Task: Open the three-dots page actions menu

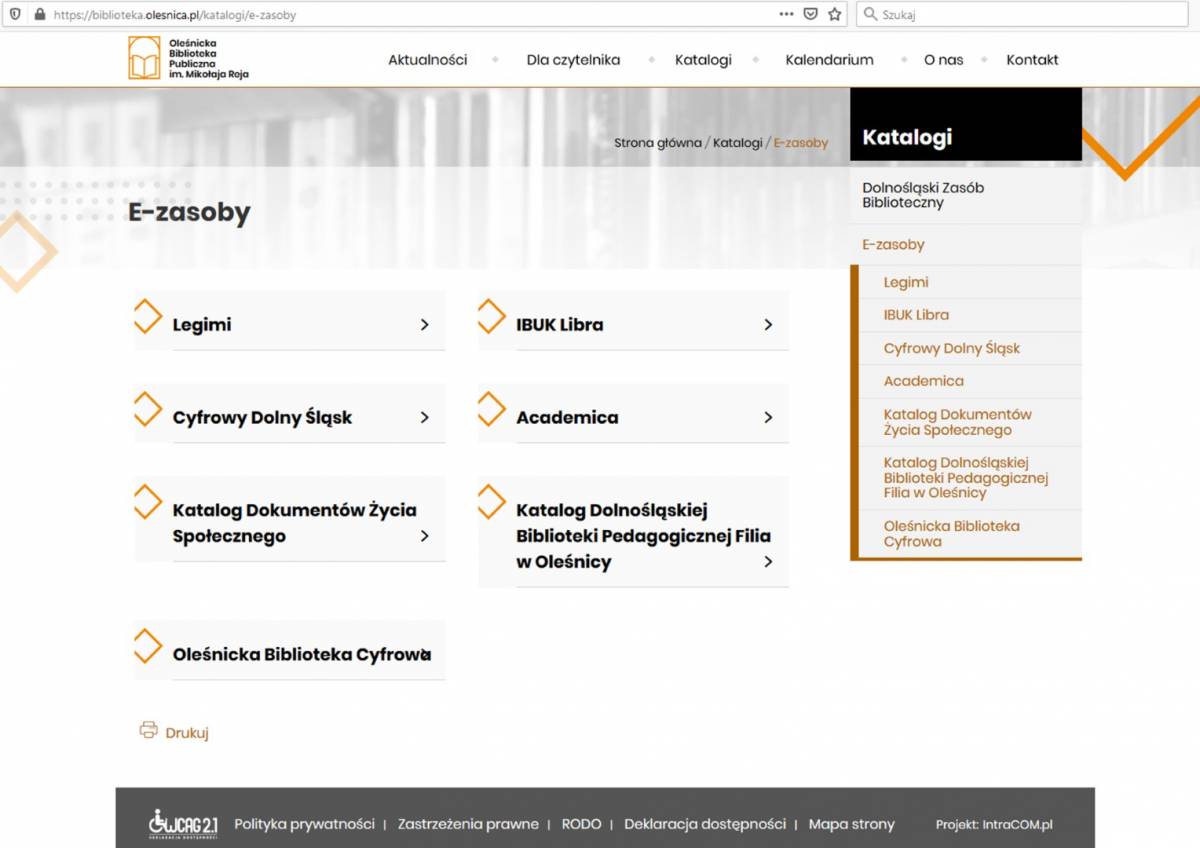Action: [x=786, y=15]
